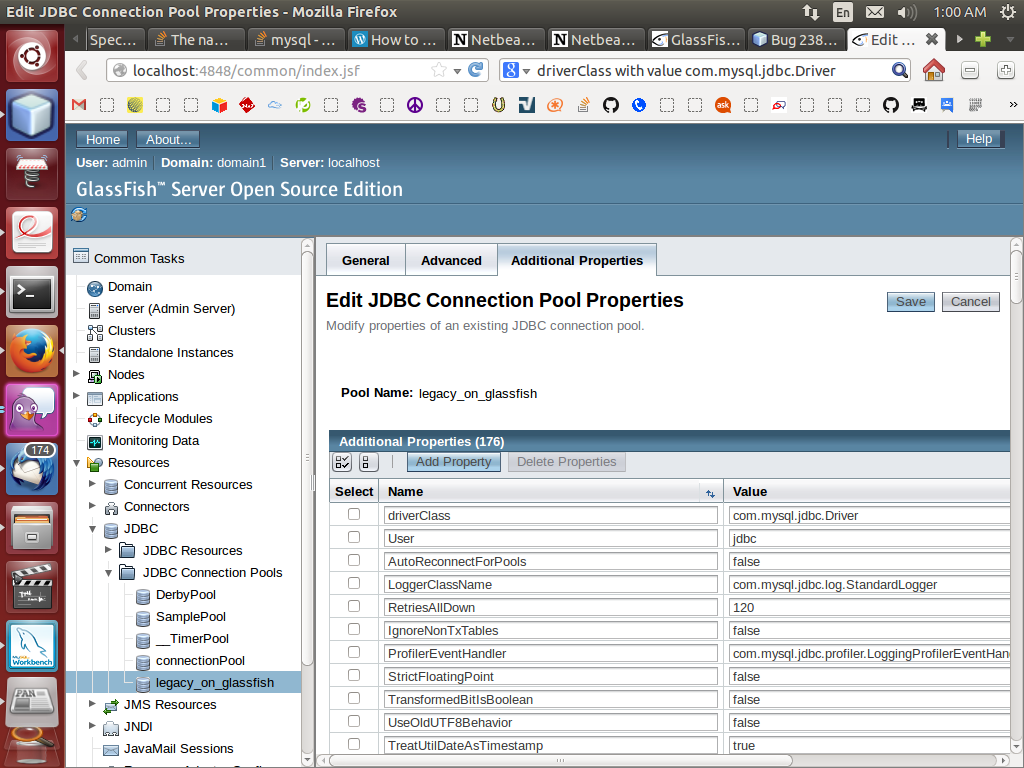
Task: Open Pidgin messenger from the dock
Action: (x=31, y=409)
